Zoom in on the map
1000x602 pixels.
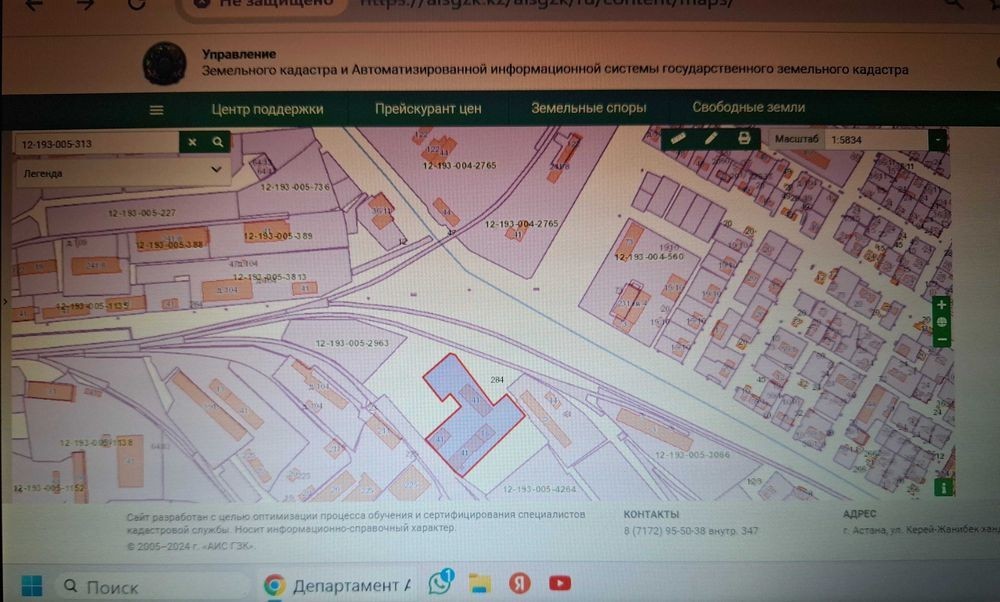pos(941,305)
